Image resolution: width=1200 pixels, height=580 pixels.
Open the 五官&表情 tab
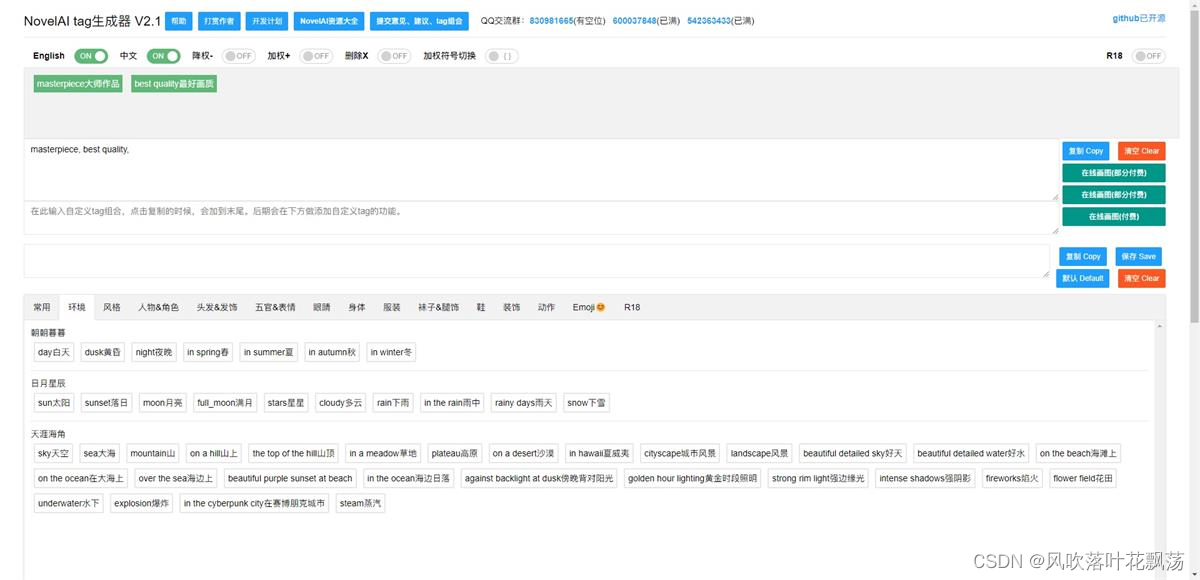click(x=275, y=307)
